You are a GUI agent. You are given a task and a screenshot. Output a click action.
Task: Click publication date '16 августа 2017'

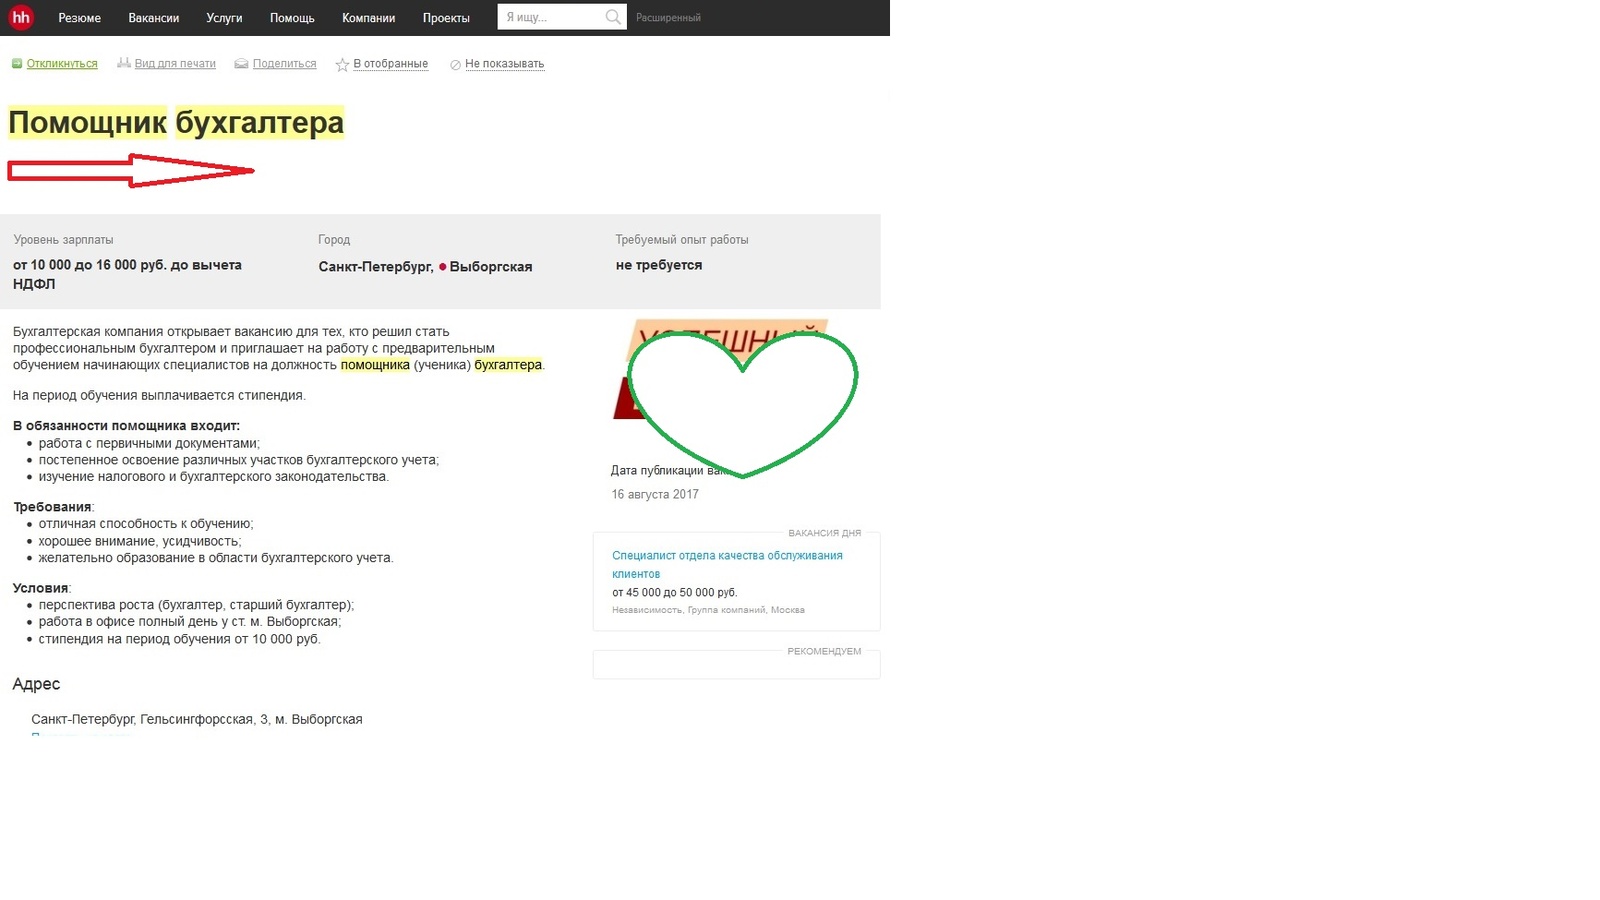tap(655, 494)
